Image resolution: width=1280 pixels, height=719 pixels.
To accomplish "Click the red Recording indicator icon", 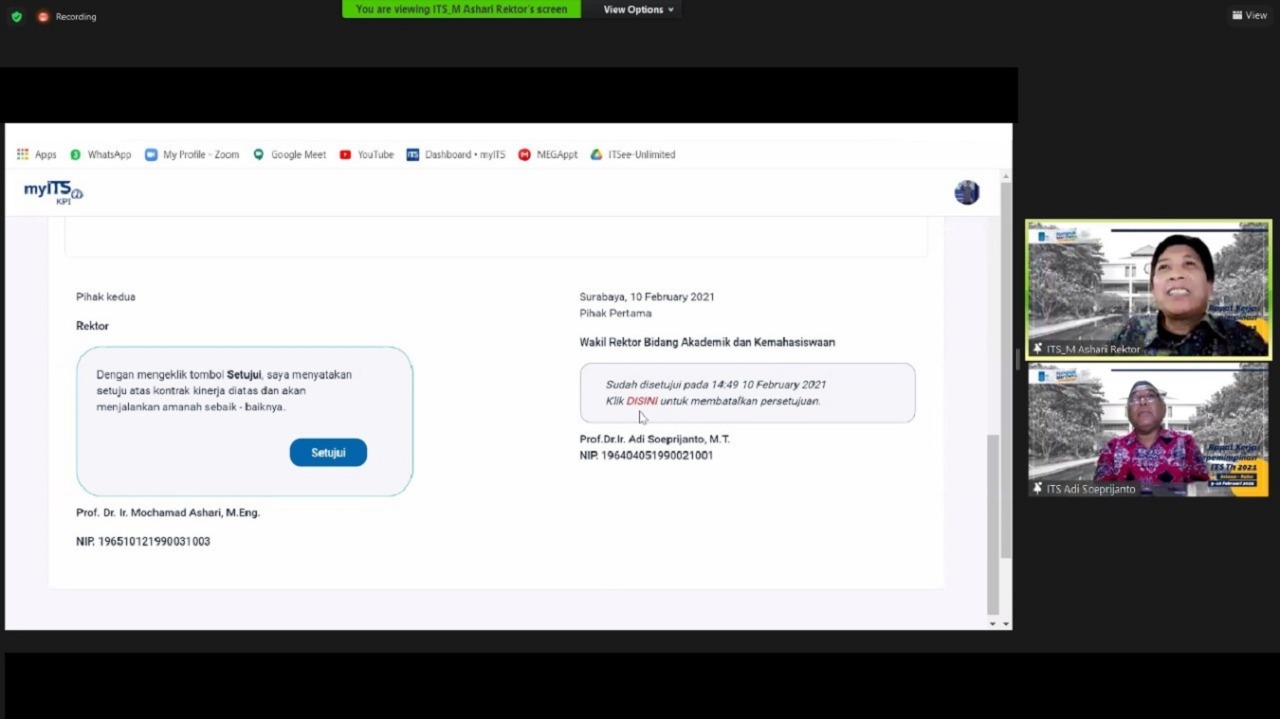I will [43, 16].
